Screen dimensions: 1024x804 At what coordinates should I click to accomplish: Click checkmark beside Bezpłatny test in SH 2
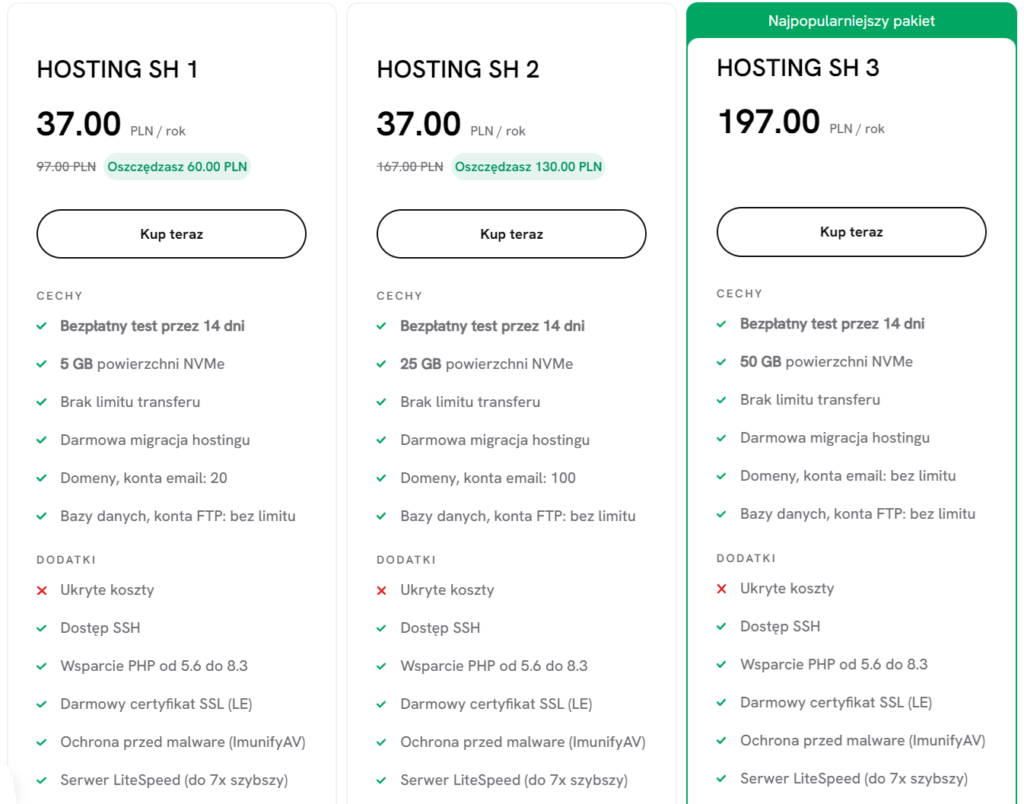[382, 326]
